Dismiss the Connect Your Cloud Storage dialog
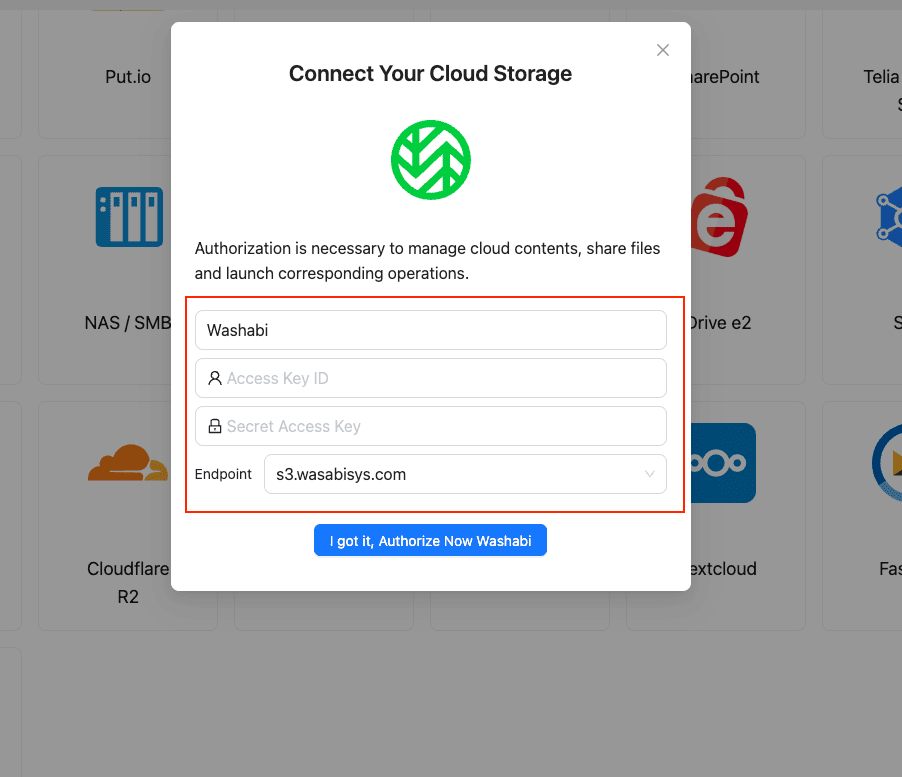The height and width of the screenshot is (777, 902). pos(662,49)
